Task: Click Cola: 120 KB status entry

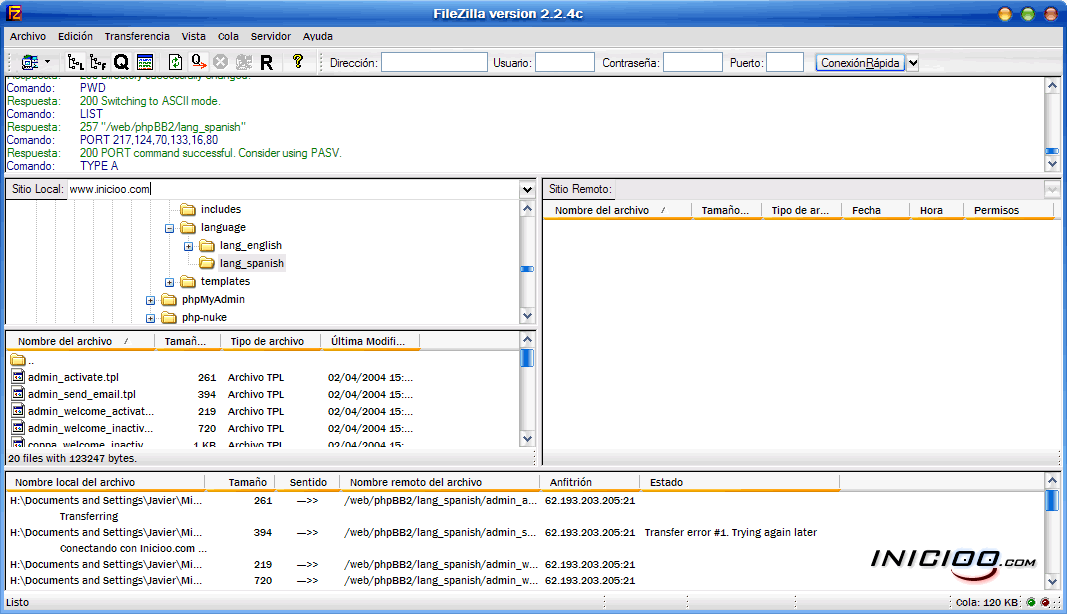Action: (987, 602)
